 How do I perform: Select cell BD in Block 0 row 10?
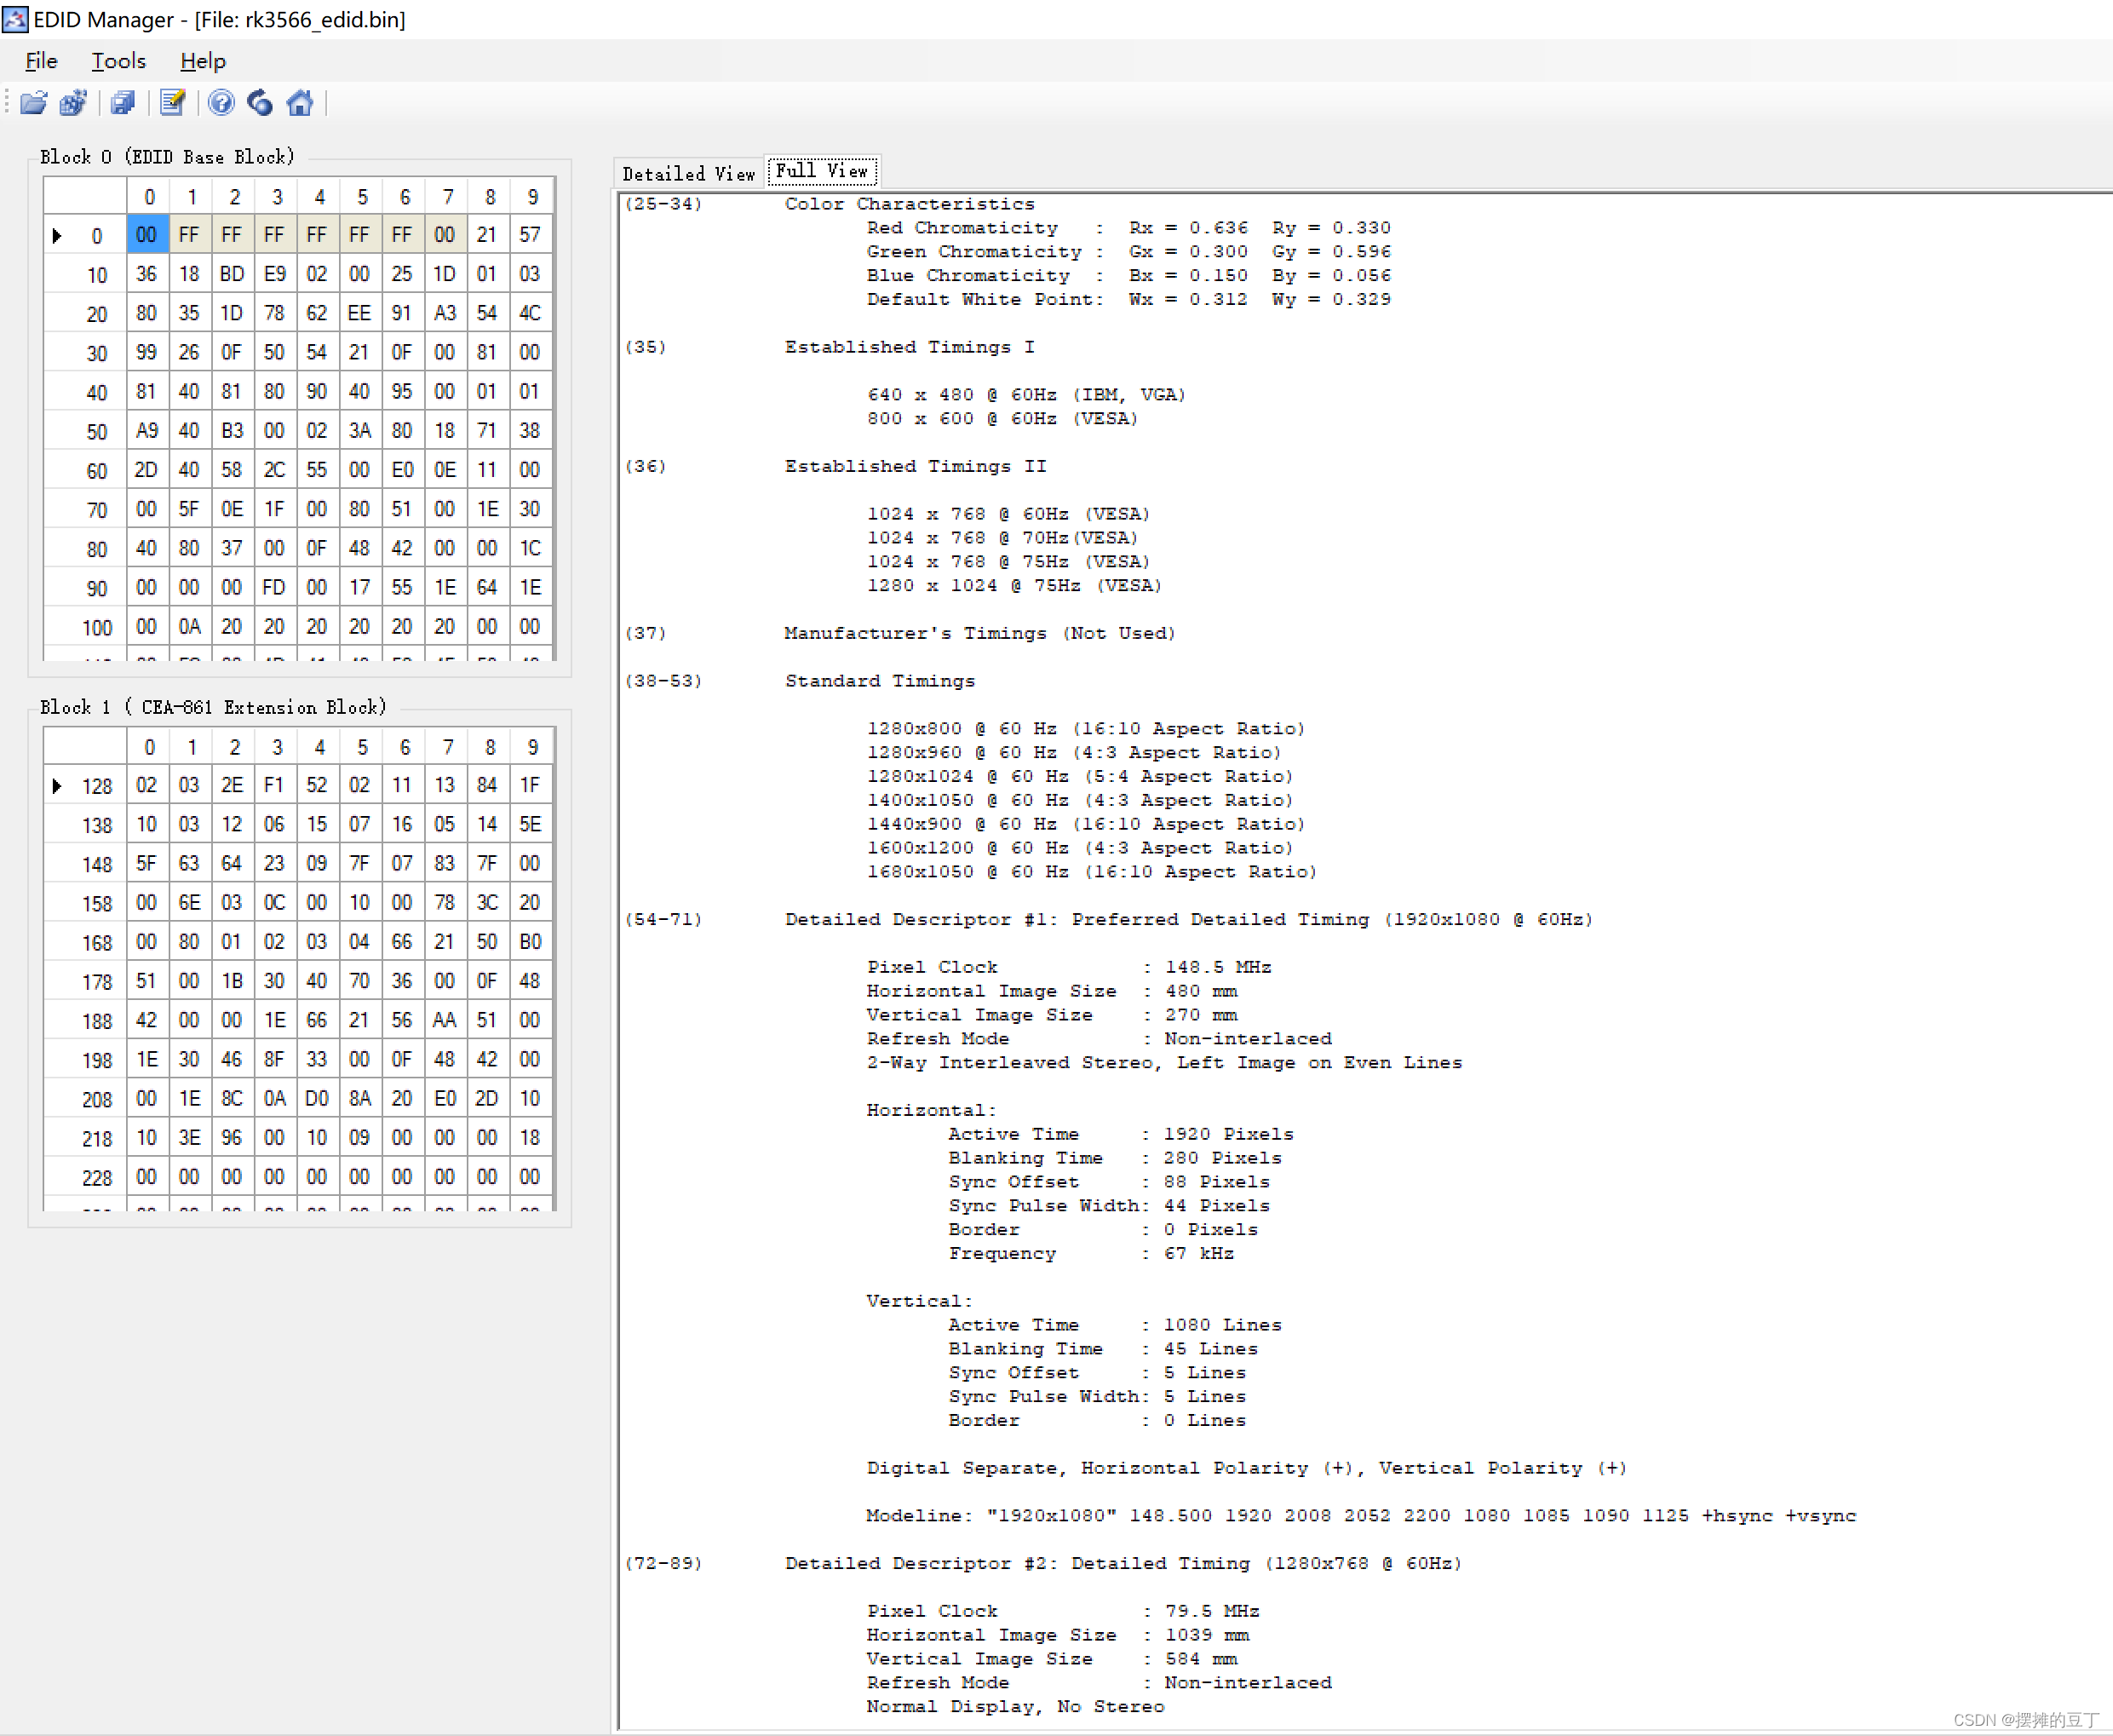click(x=232, y=274)
